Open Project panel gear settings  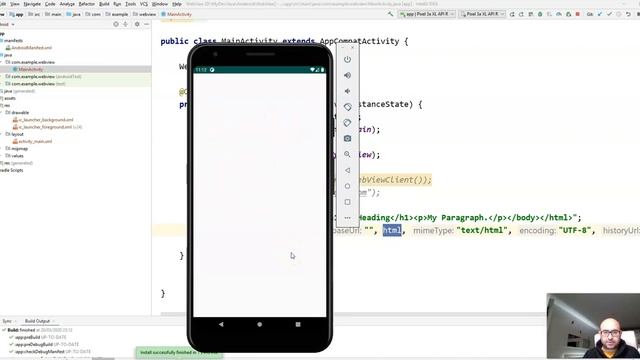(137, 24)
